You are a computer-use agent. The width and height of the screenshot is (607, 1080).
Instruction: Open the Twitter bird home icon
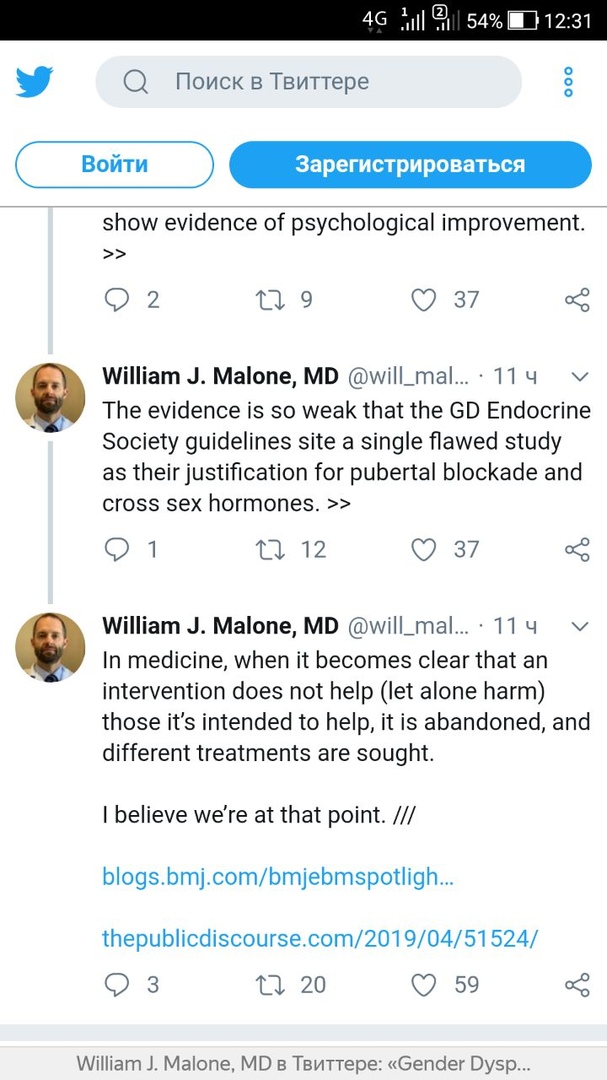(34, 82)
